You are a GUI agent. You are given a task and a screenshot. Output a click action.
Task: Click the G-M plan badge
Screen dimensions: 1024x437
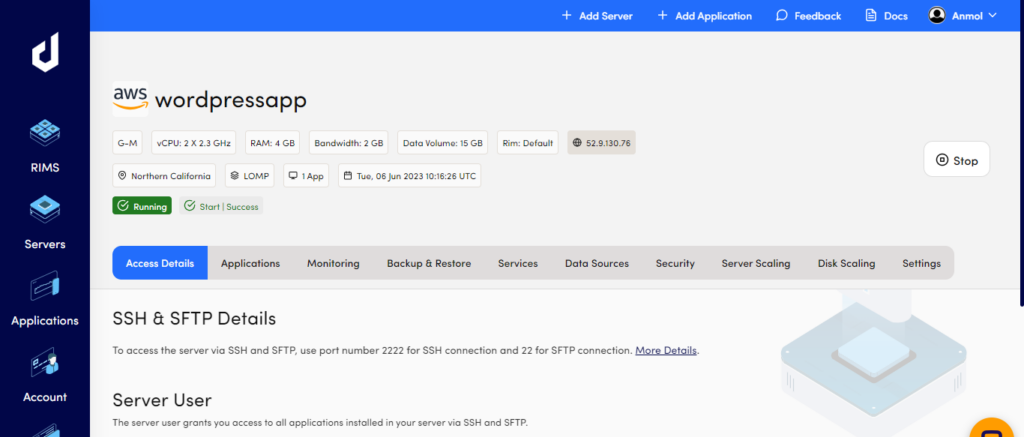[128, 142]
